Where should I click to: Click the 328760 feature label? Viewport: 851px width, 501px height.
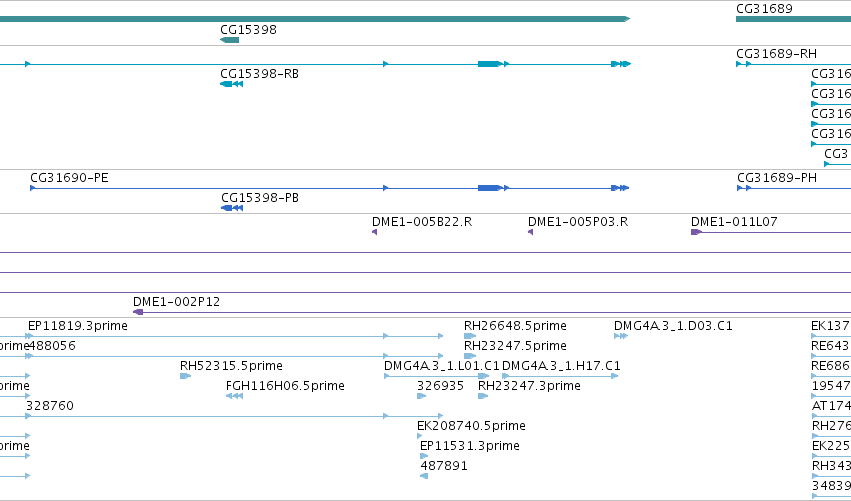pos(49,406)
